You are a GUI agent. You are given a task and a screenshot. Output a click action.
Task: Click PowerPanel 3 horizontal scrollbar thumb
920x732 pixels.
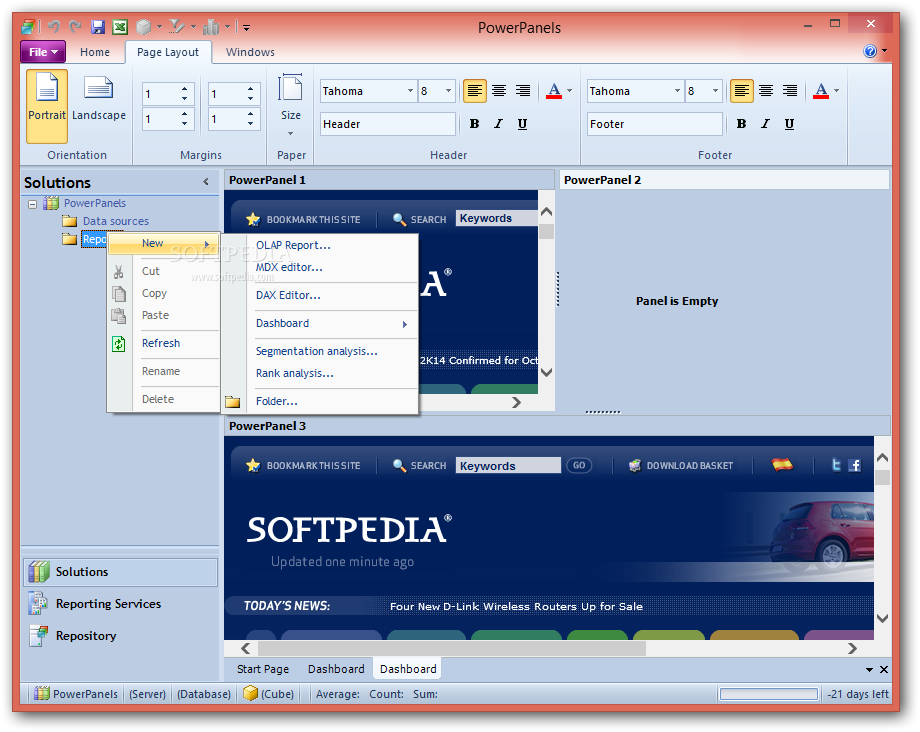[452, 649]
